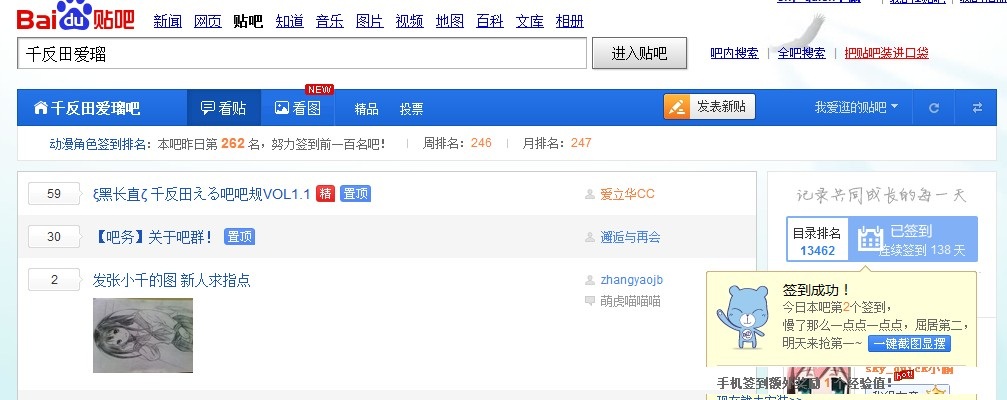Click the author icon beside 爱立华CC
Image resolution: width=1007 pixels, height=400 pixels.
point(590,194)
